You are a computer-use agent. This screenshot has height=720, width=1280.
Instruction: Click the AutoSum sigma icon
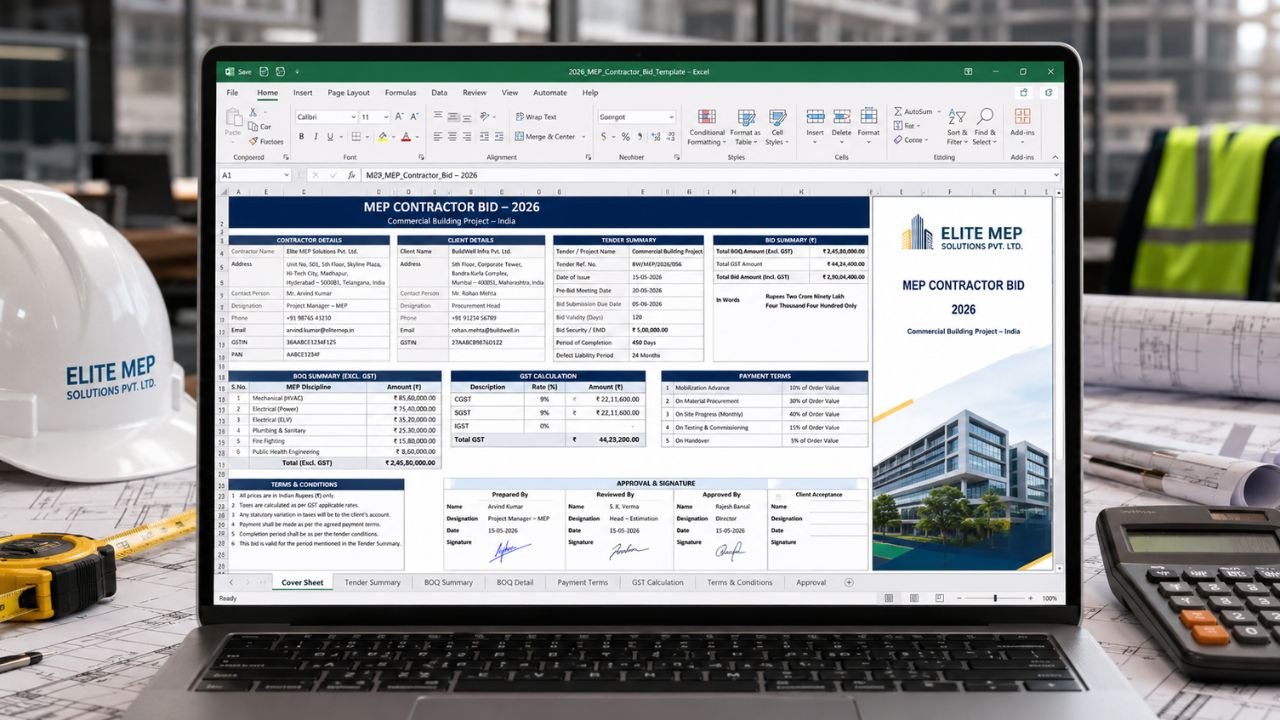click(898, 111)
